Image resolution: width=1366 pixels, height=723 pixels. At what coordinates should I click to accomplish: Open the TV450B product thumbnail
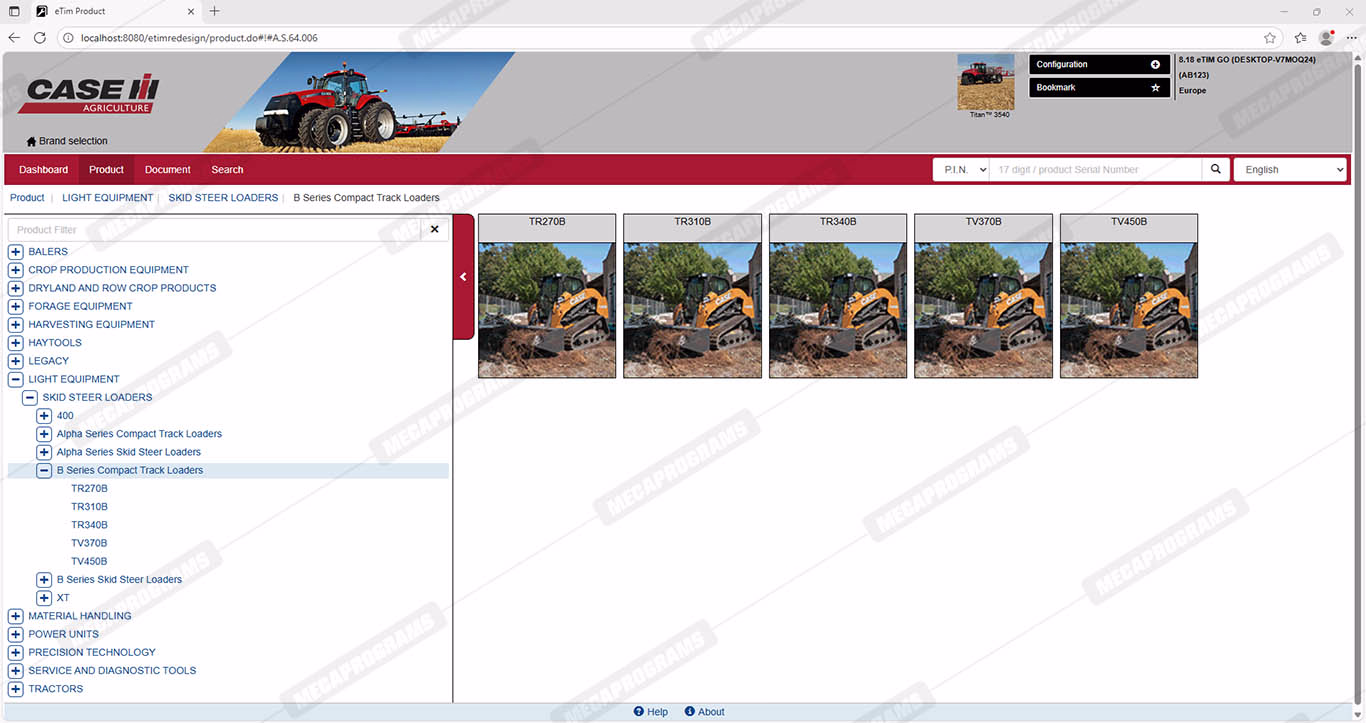1128,296
